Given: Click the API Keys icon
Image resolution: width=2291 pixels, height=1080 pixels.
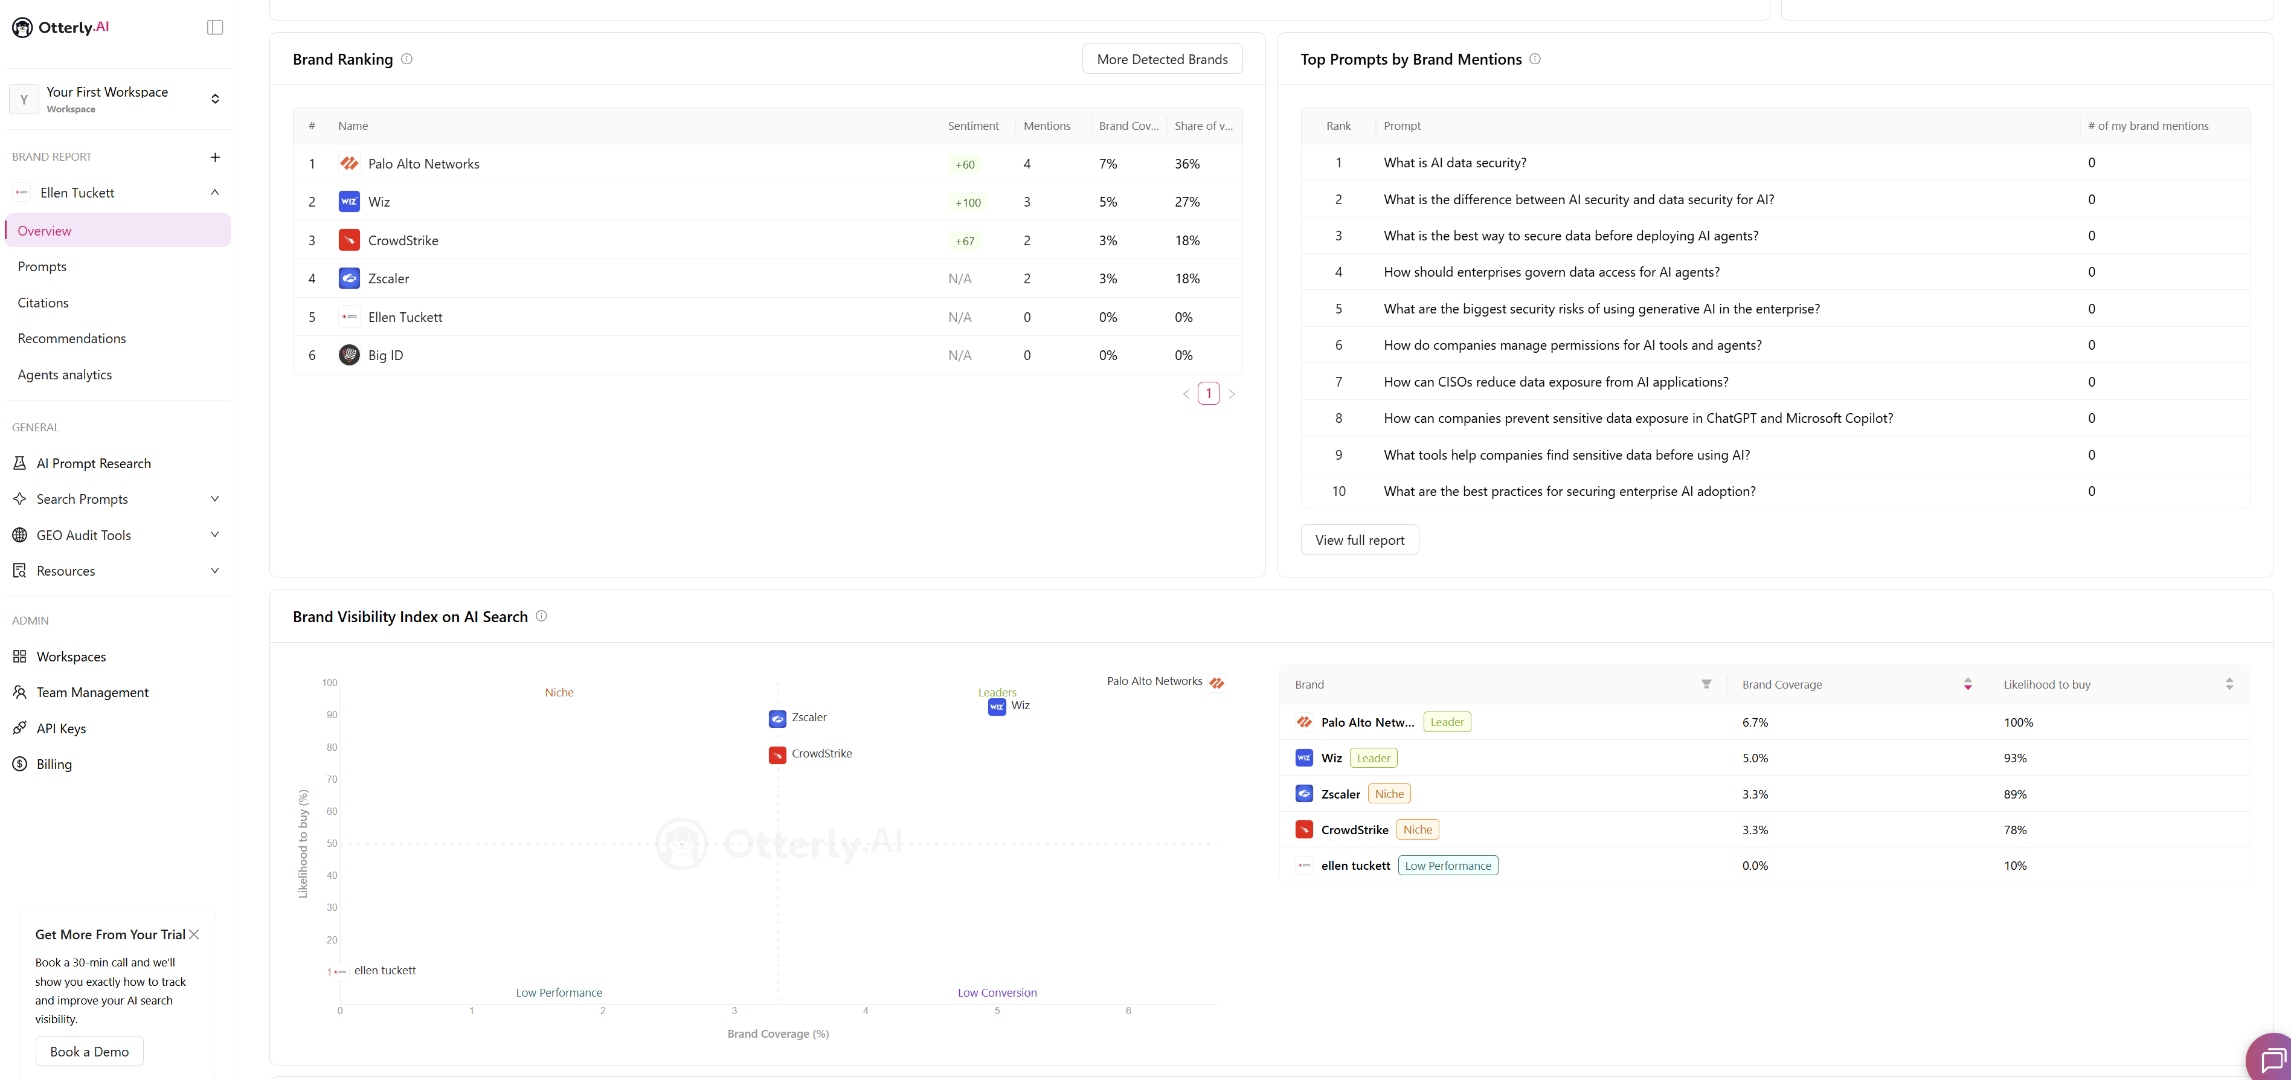Looking at the screenshot, I should pos(19,728).
